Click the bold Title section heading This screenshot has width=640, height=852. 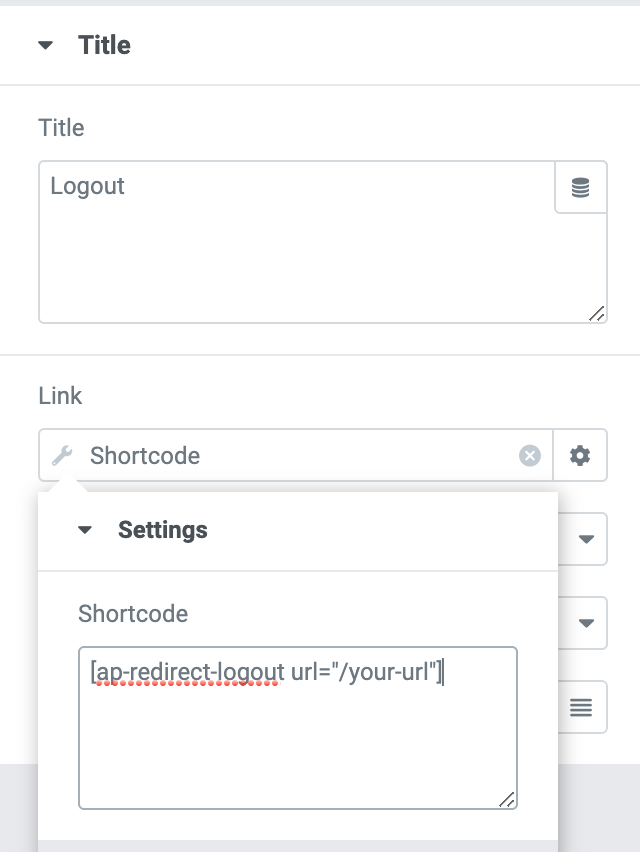tap(104, 45)
